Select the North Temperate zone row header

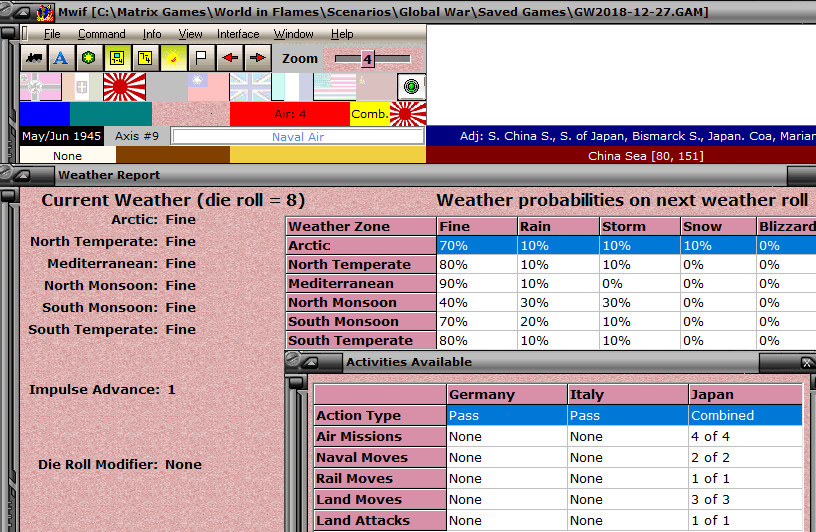(x=361, y=264)
